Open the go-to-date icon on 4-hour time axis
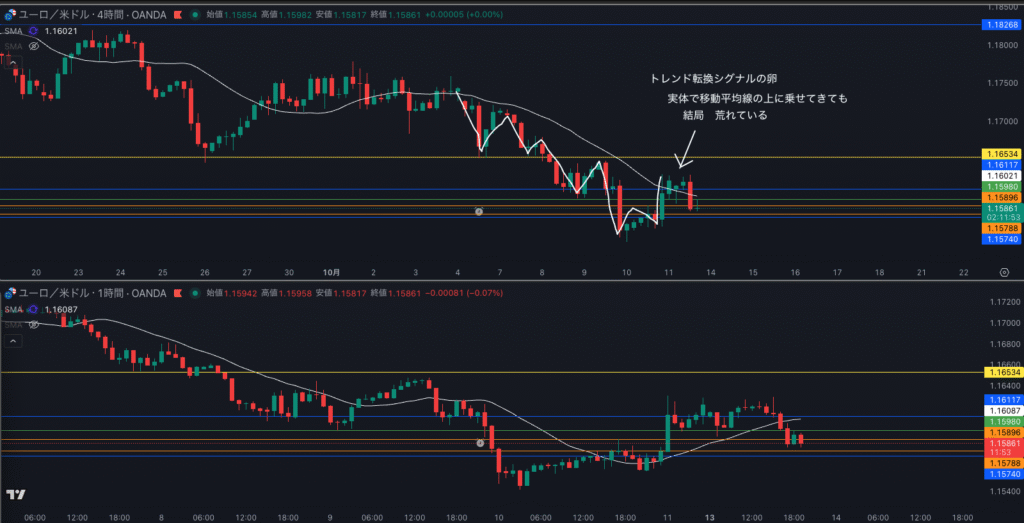Viewport: 1024px width, 523px height. tap(1003, 272)
